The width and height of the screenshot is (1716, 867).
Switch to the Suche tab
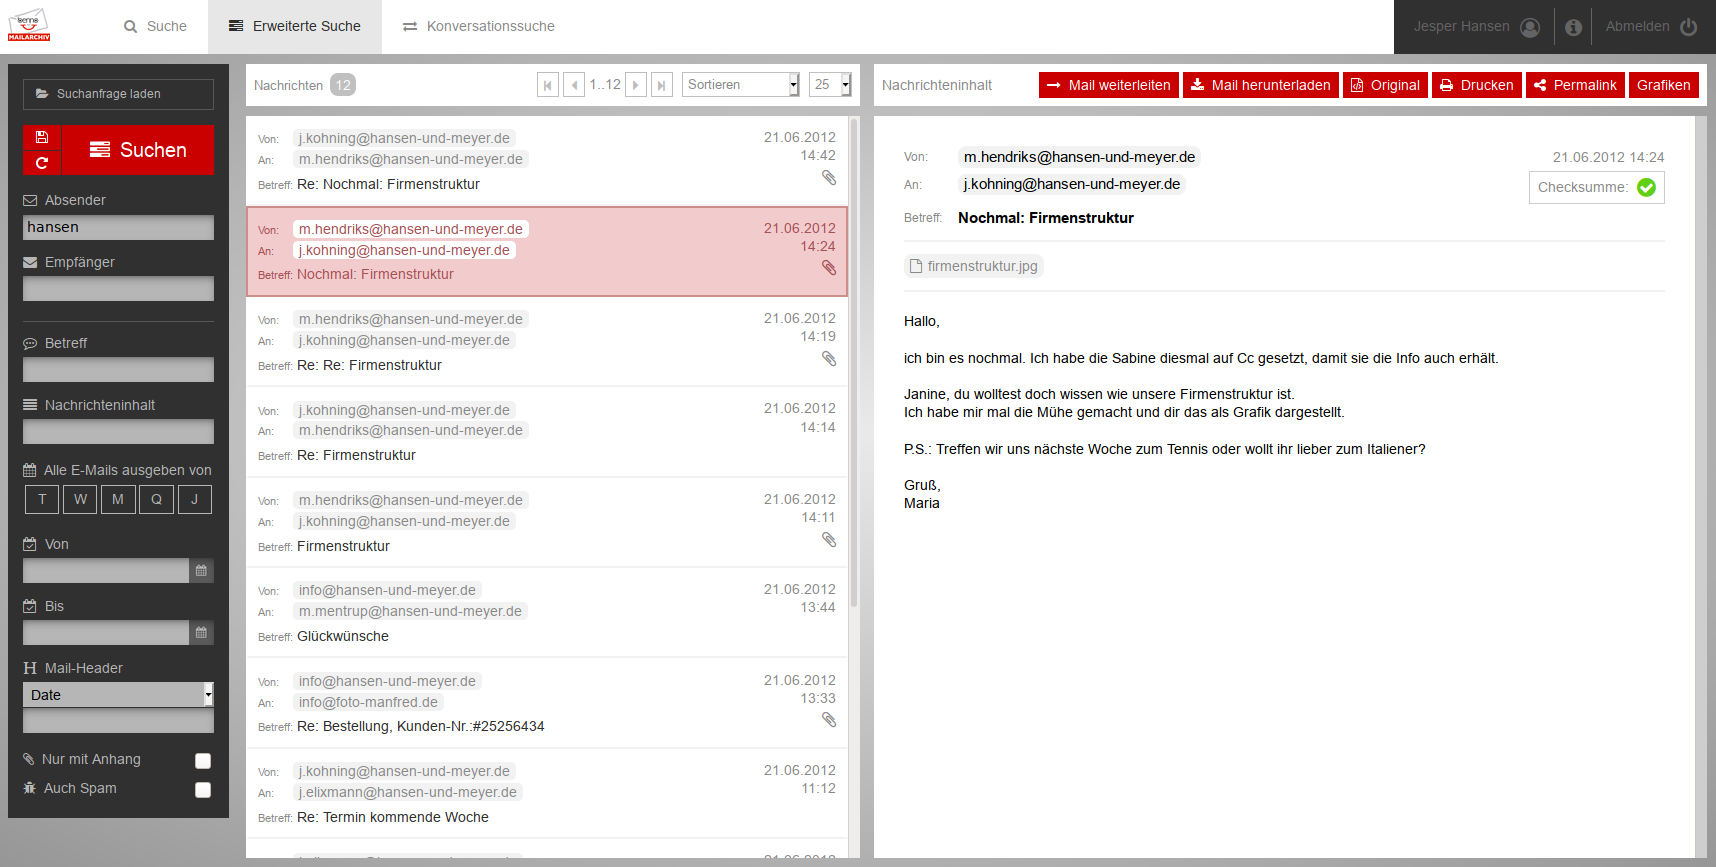click(155, 27)
